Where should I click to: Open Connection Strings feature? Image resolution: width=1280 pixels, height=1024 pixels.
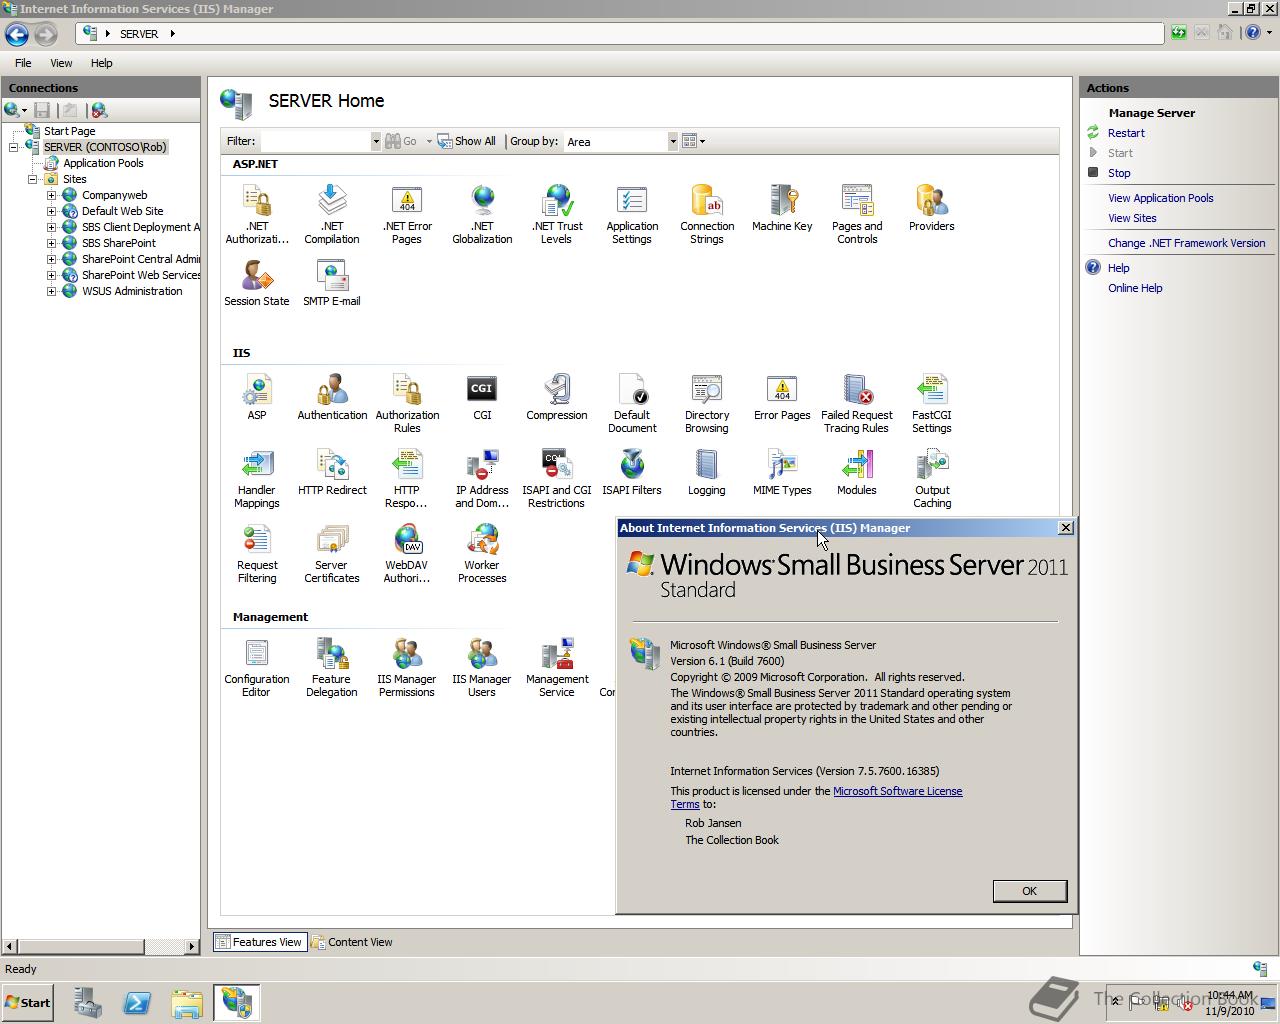point(707,214)
